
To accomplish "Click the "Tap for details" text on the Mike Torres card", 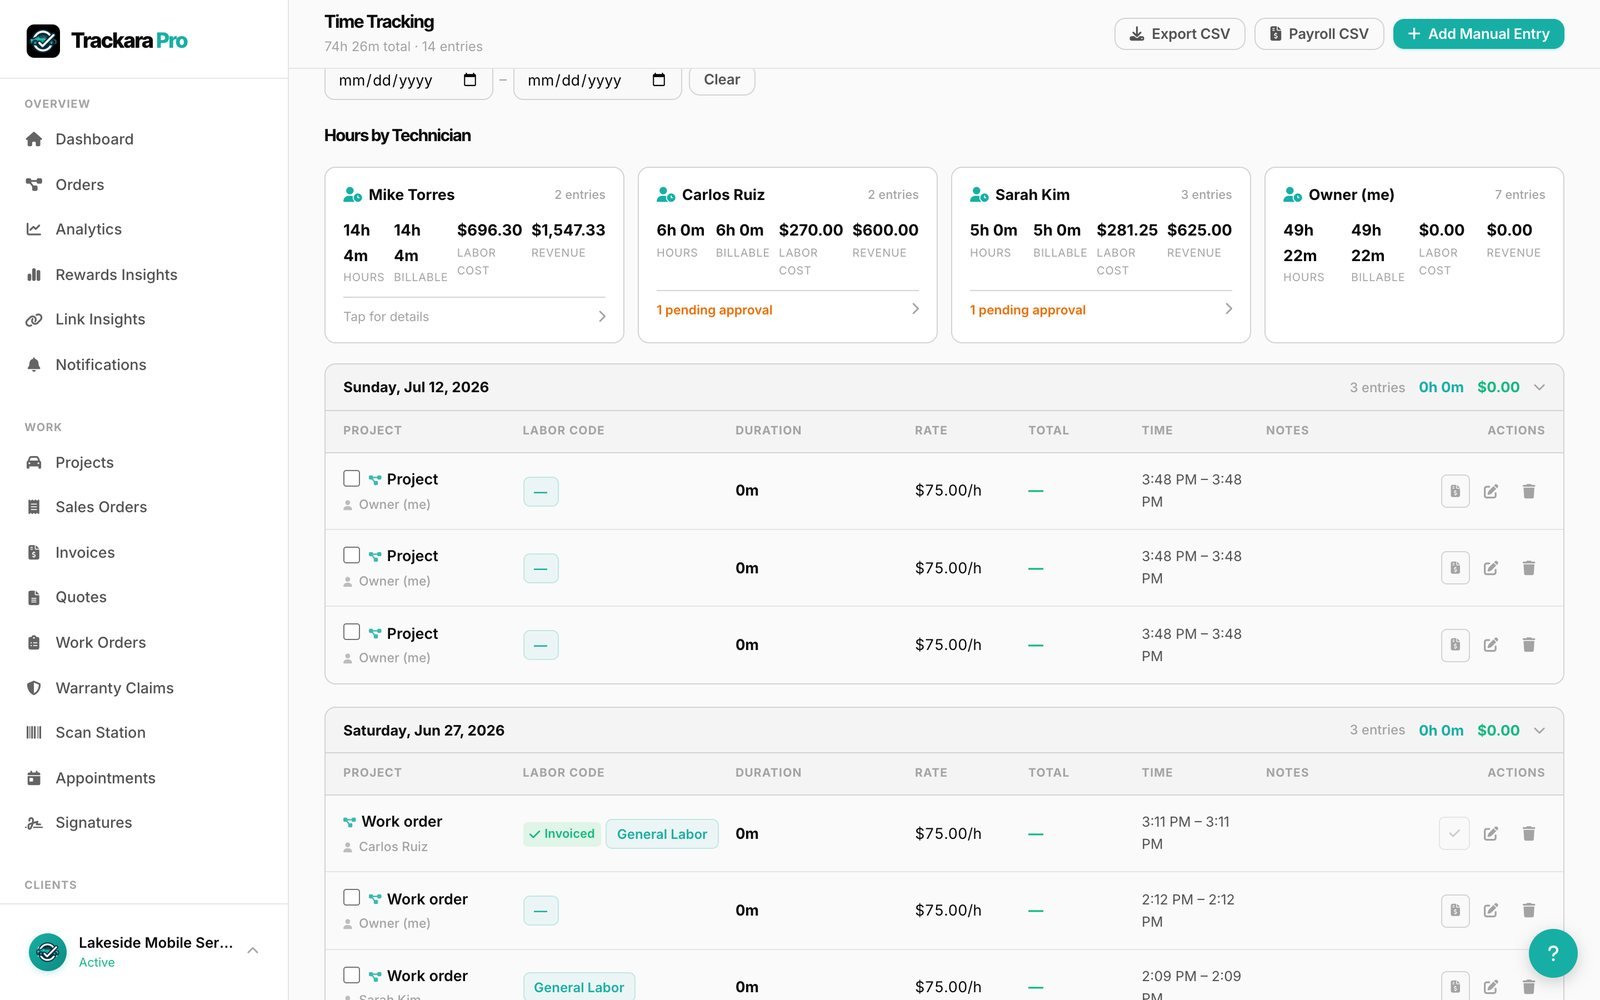I will 386,317.
